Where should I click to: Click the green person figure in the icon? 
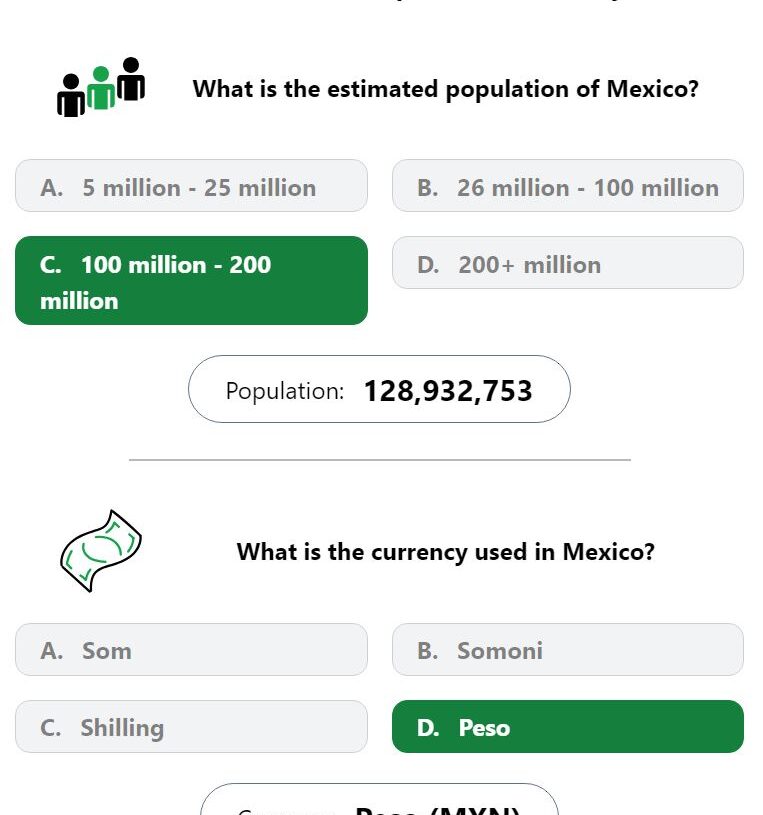[101, 88]
